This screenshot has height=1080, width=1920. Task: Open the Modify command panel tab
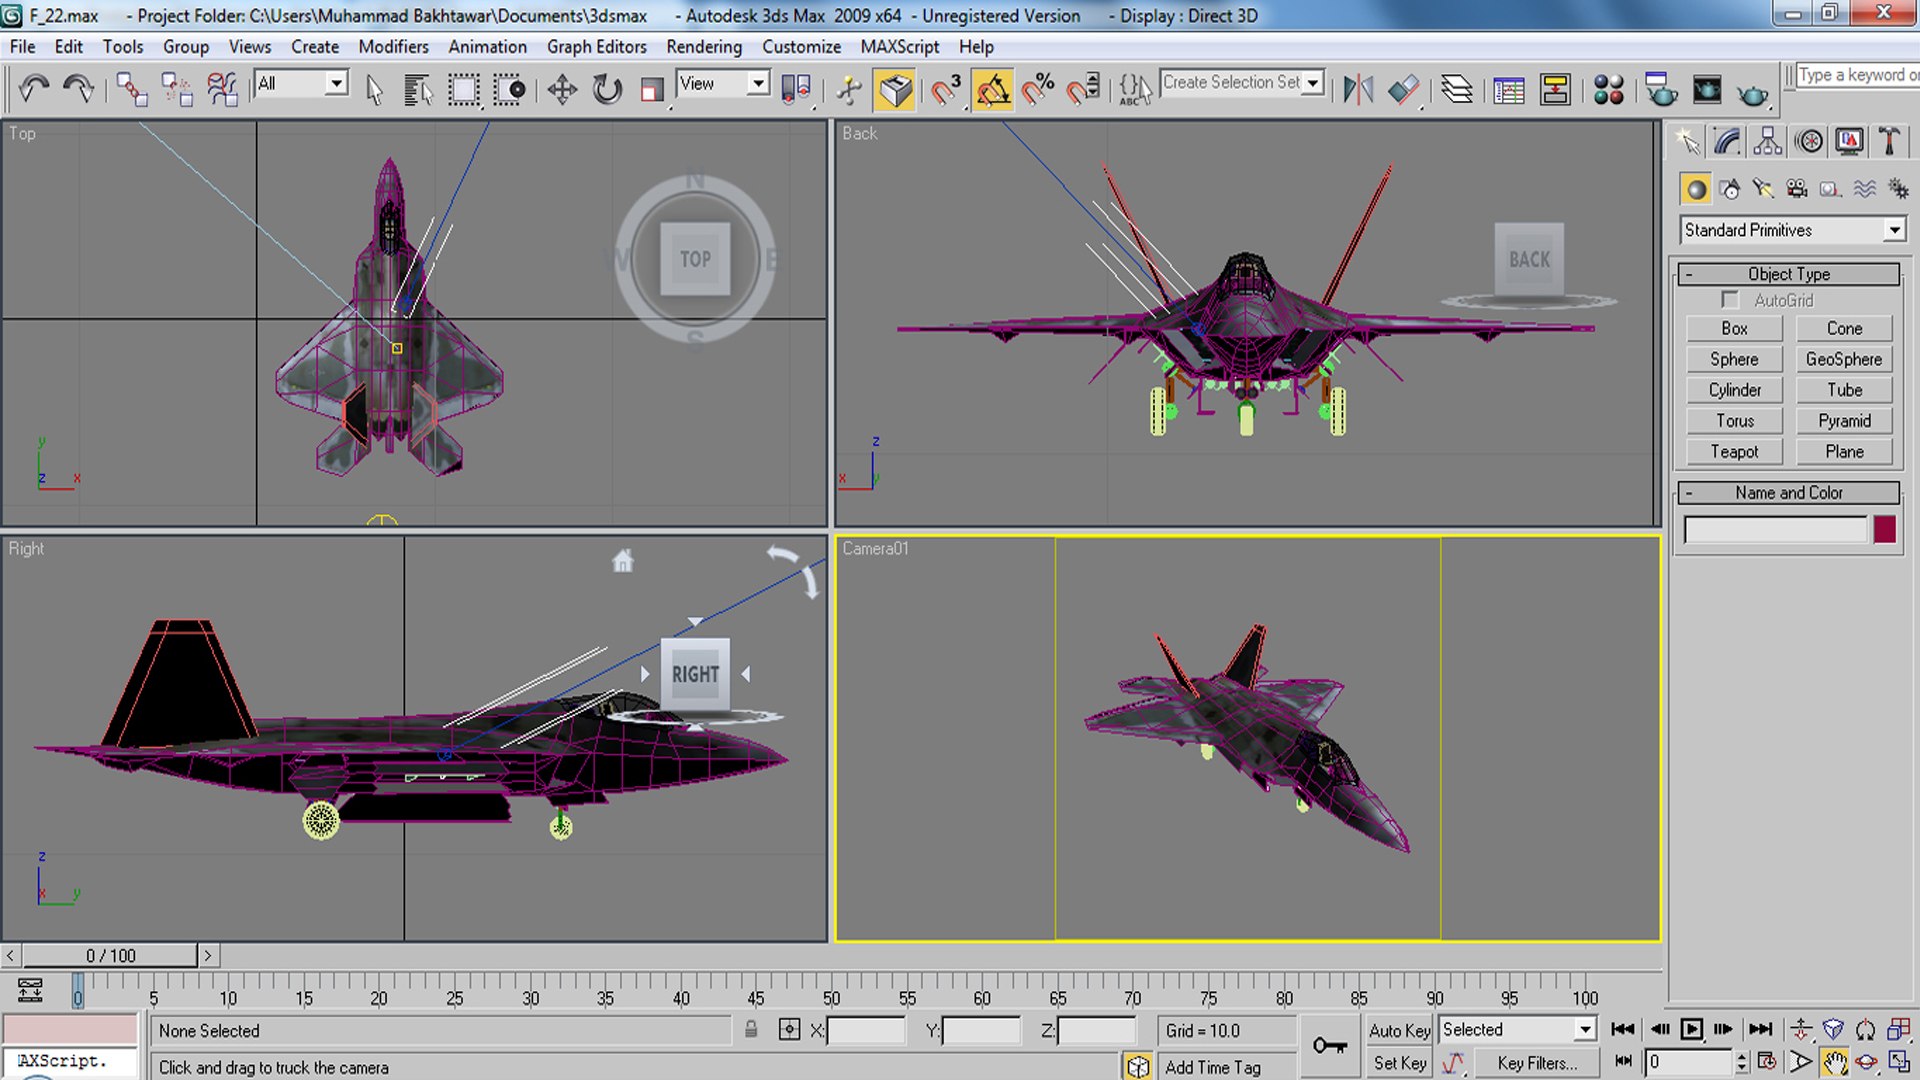1727,141
